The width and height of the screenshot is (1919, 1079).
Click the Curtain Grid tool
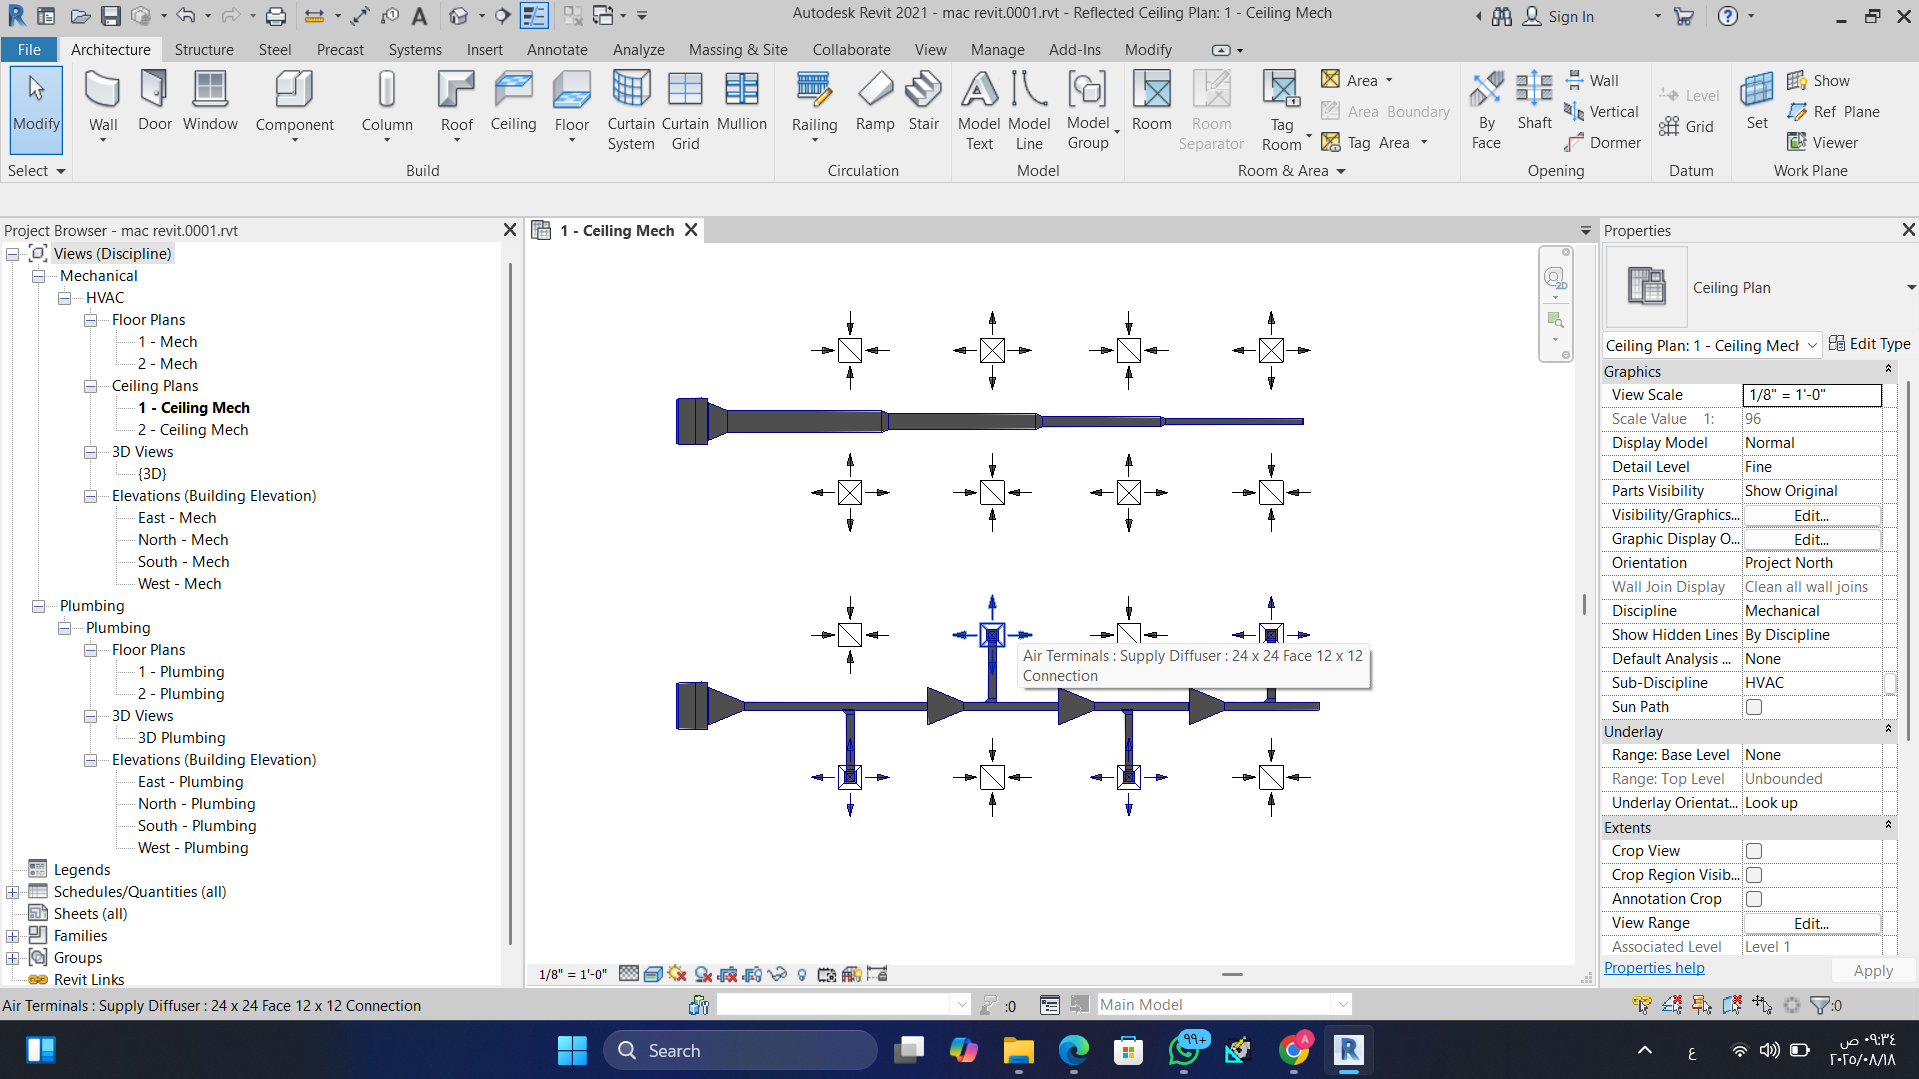pyautogui.click(x=685, y=110)
